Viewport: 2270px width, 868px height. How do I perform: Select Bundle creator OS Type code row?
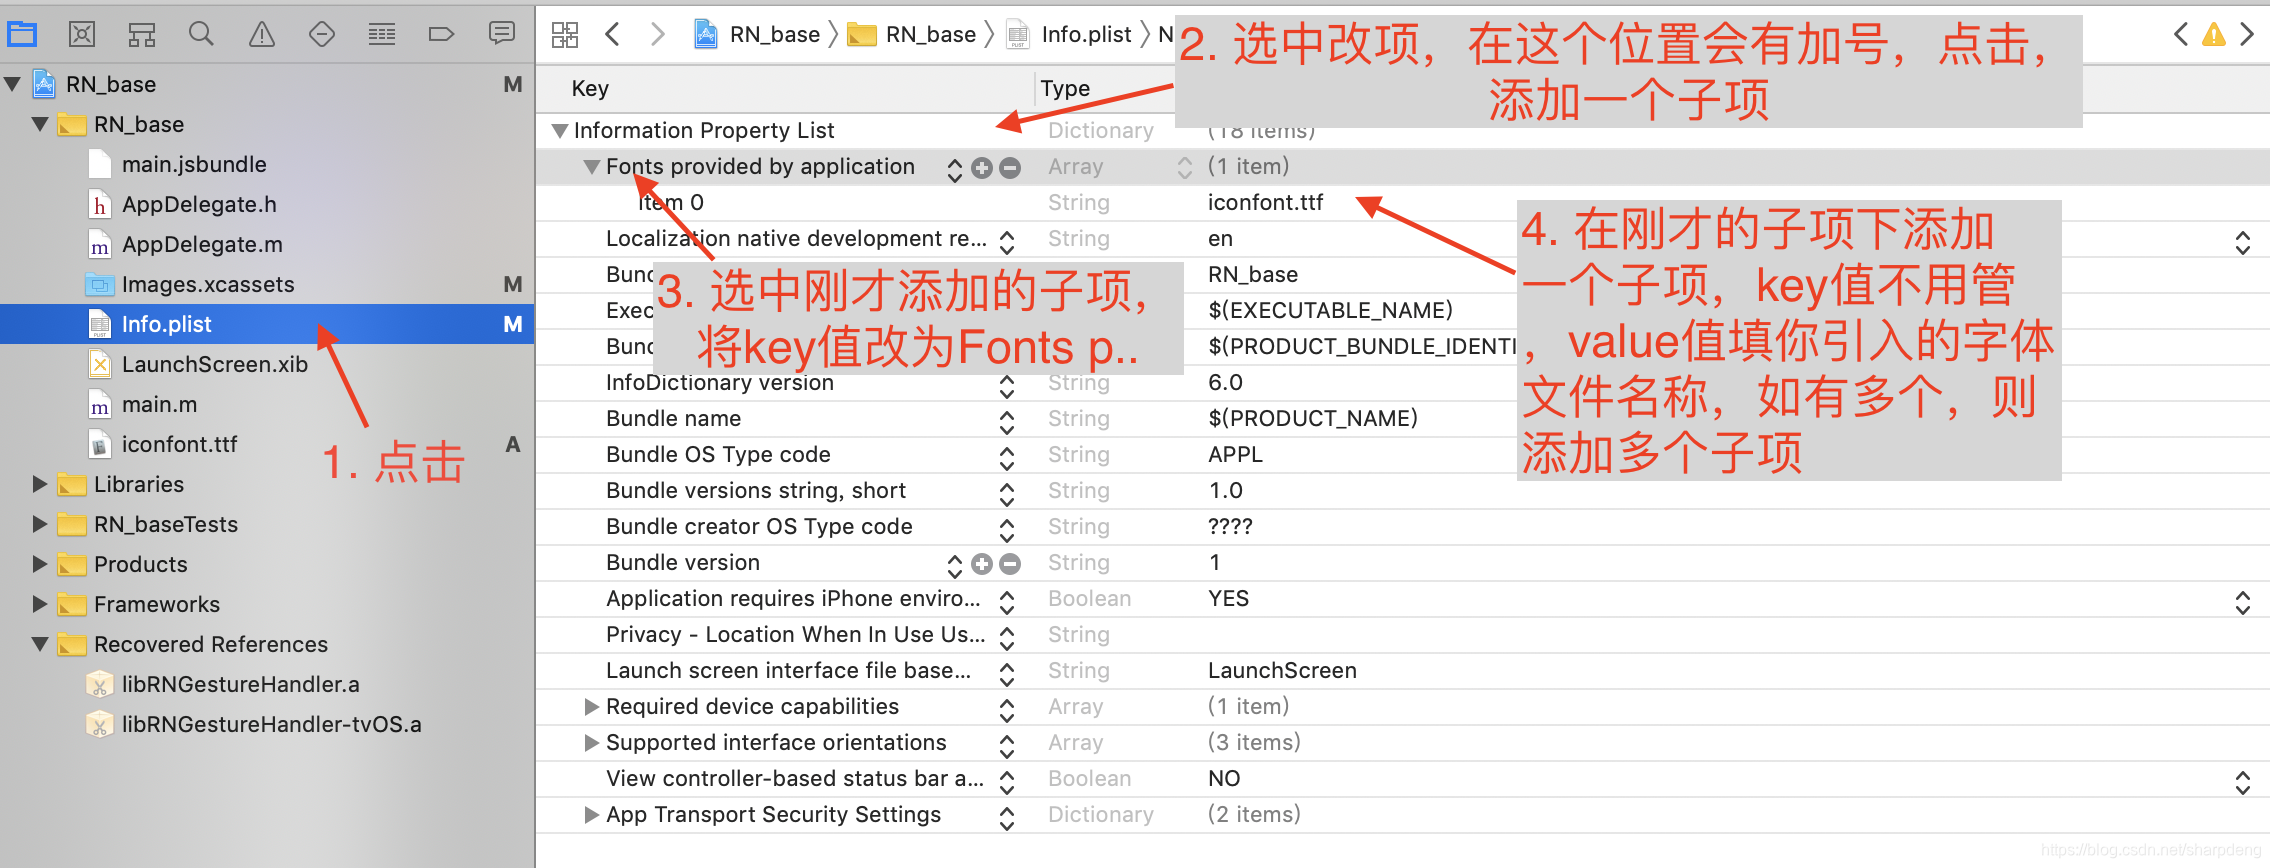(1402, 527)
